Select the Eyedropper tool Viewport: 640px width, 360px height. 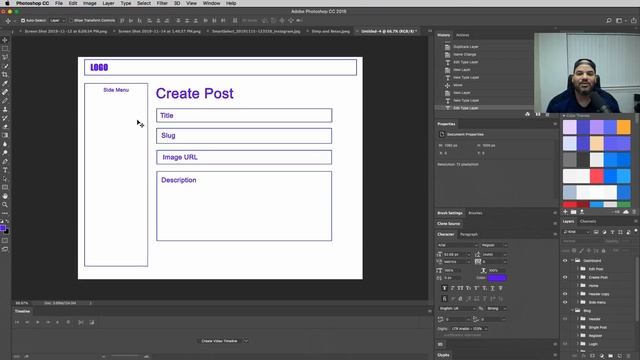(x=5, y=83)
